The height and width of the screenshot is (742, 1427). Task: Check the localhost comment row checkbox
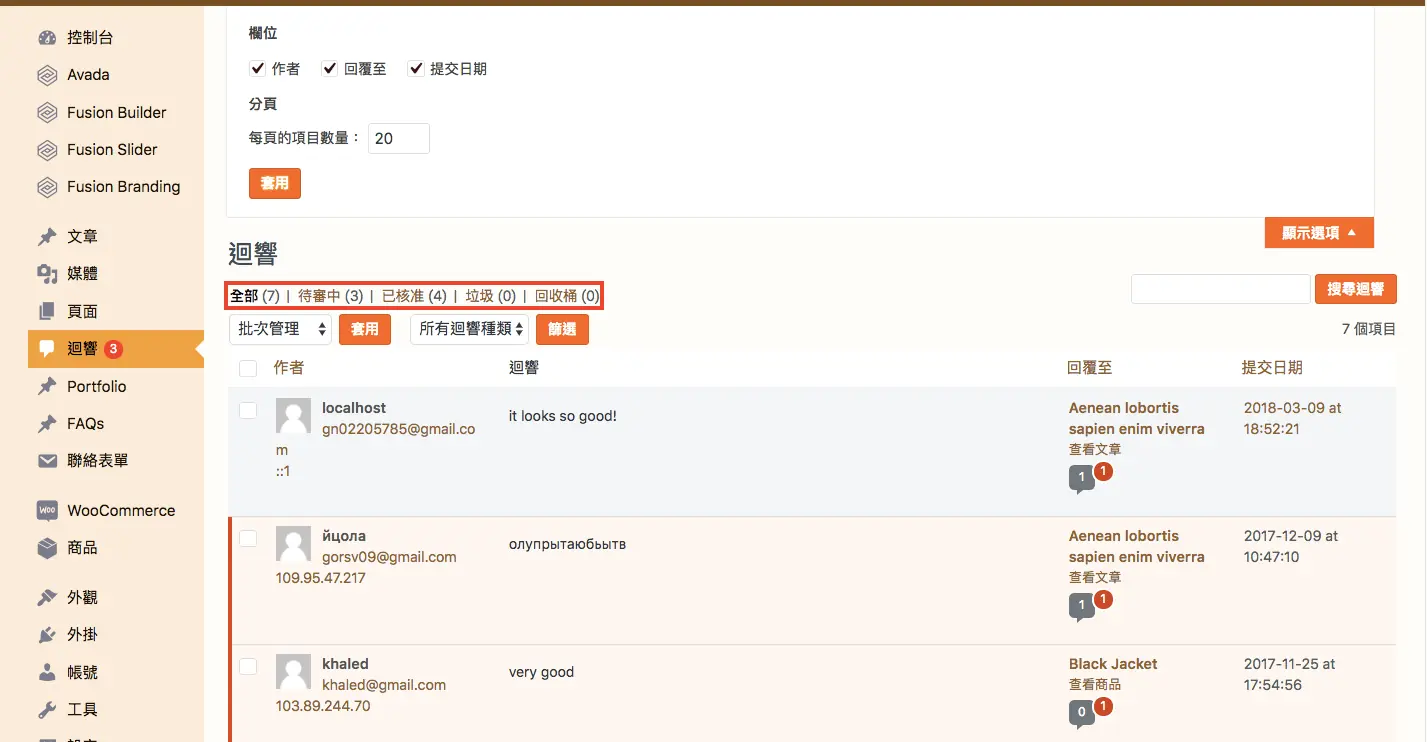[248, 410]
